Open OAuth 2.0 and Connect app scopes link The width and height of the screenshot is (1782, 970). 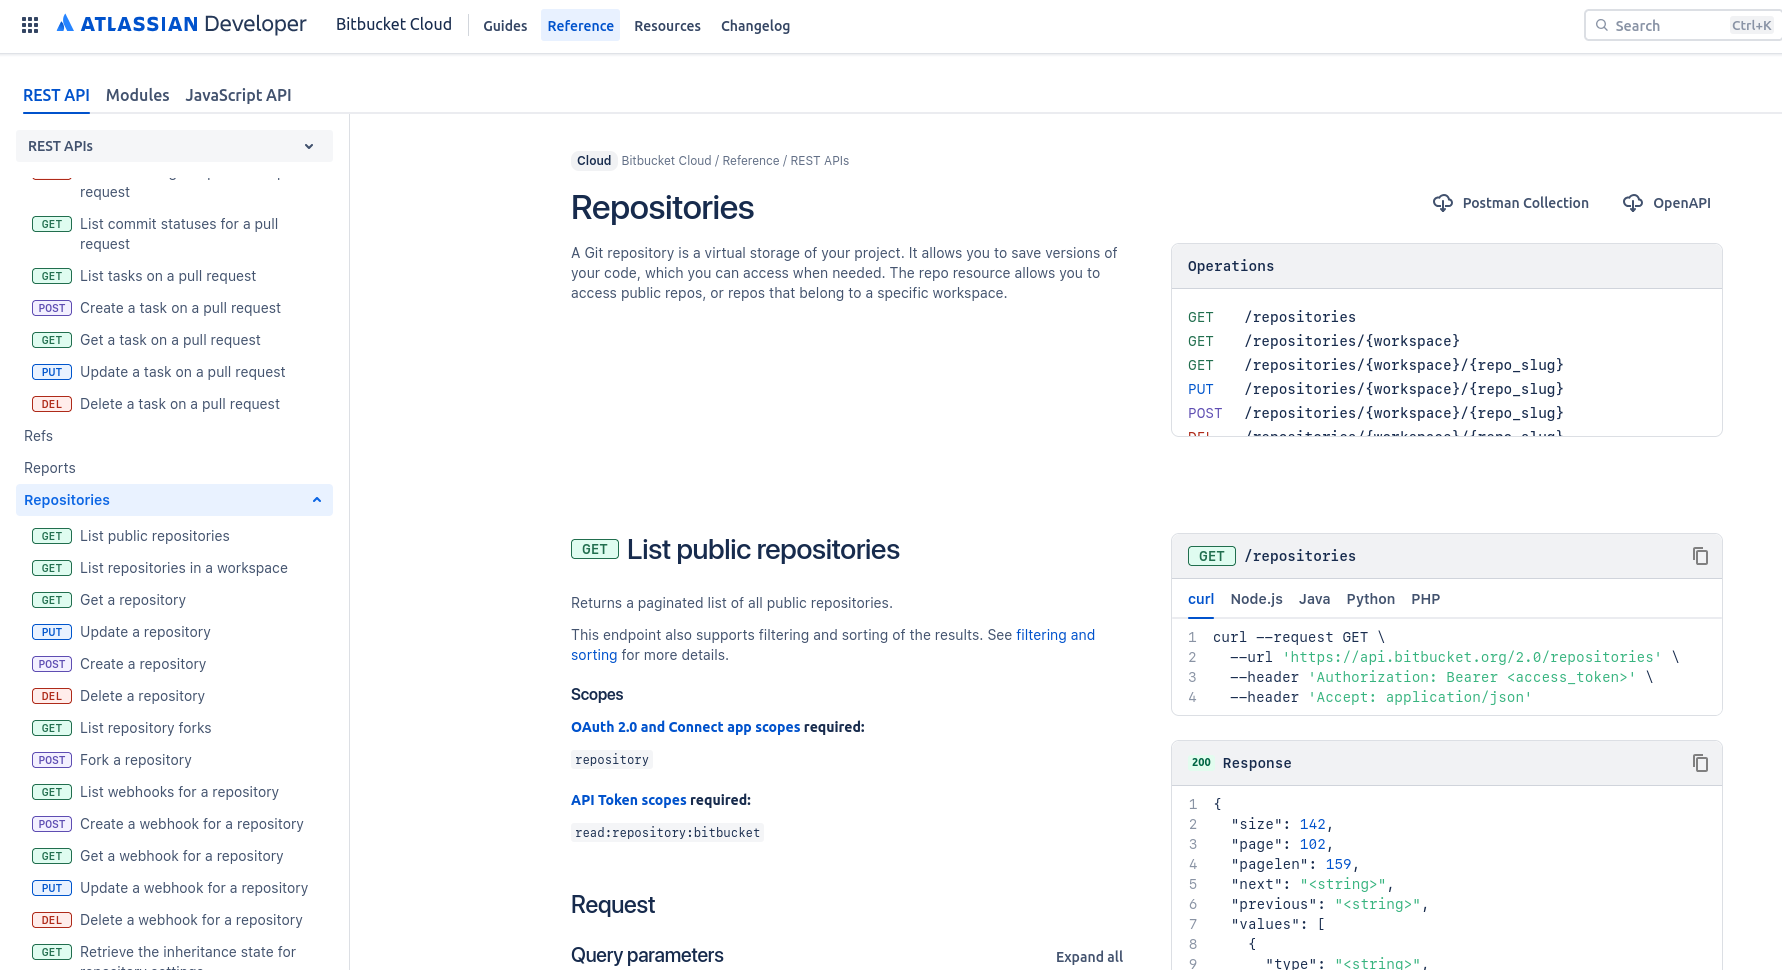point(685,727)
